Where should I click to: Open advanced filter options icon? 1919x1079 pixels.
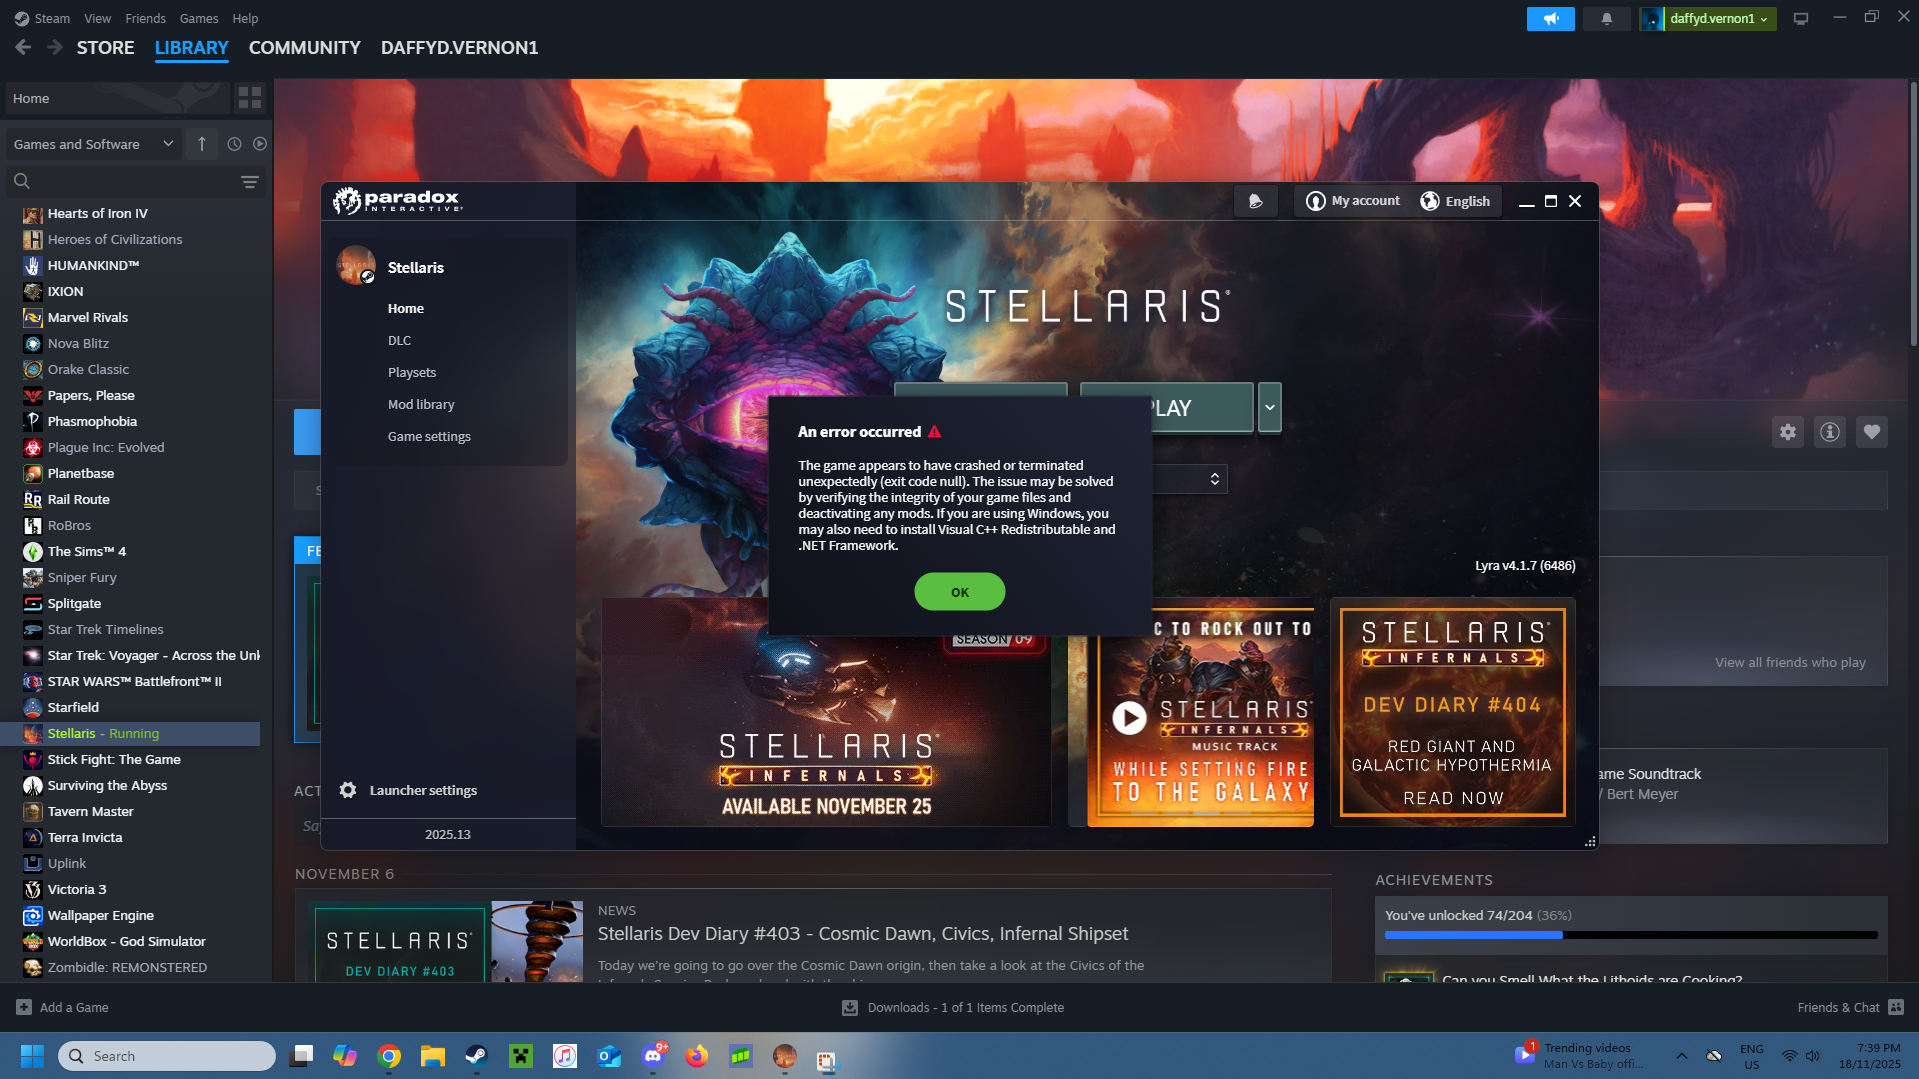[x=249, y=182]
